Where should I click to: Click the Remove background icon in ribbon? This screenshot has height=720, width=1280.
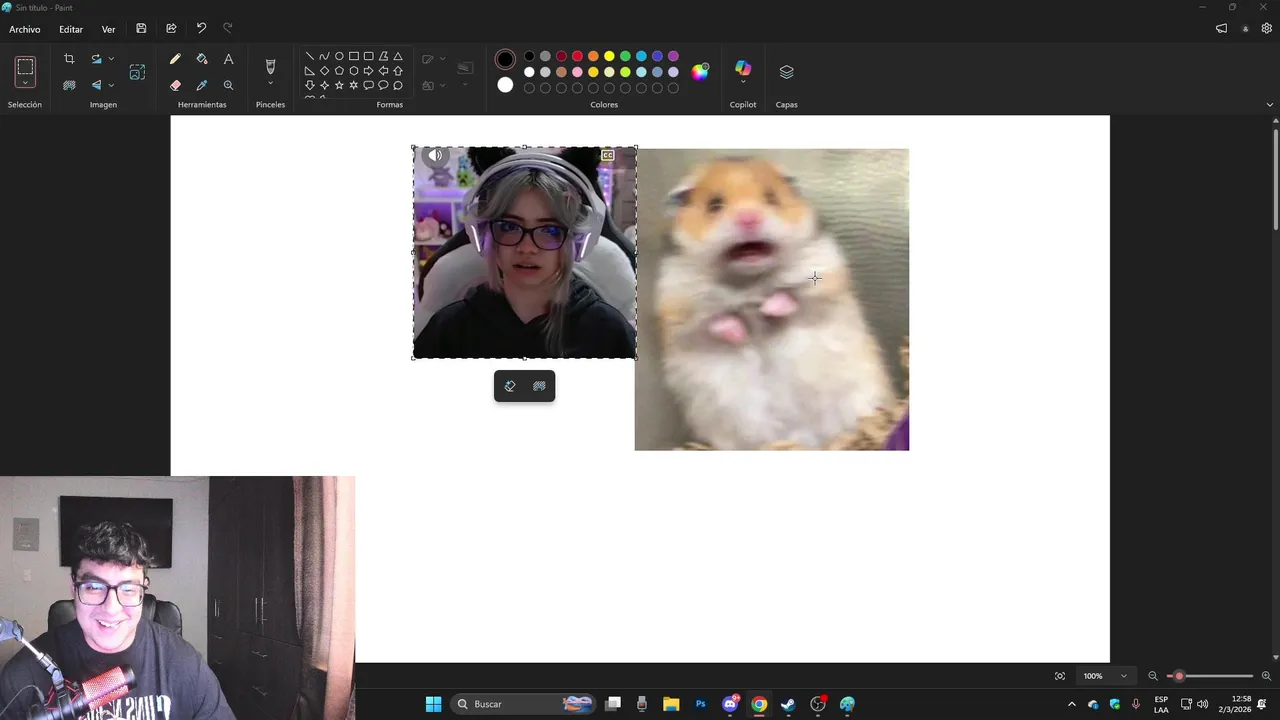click(69, 85)
